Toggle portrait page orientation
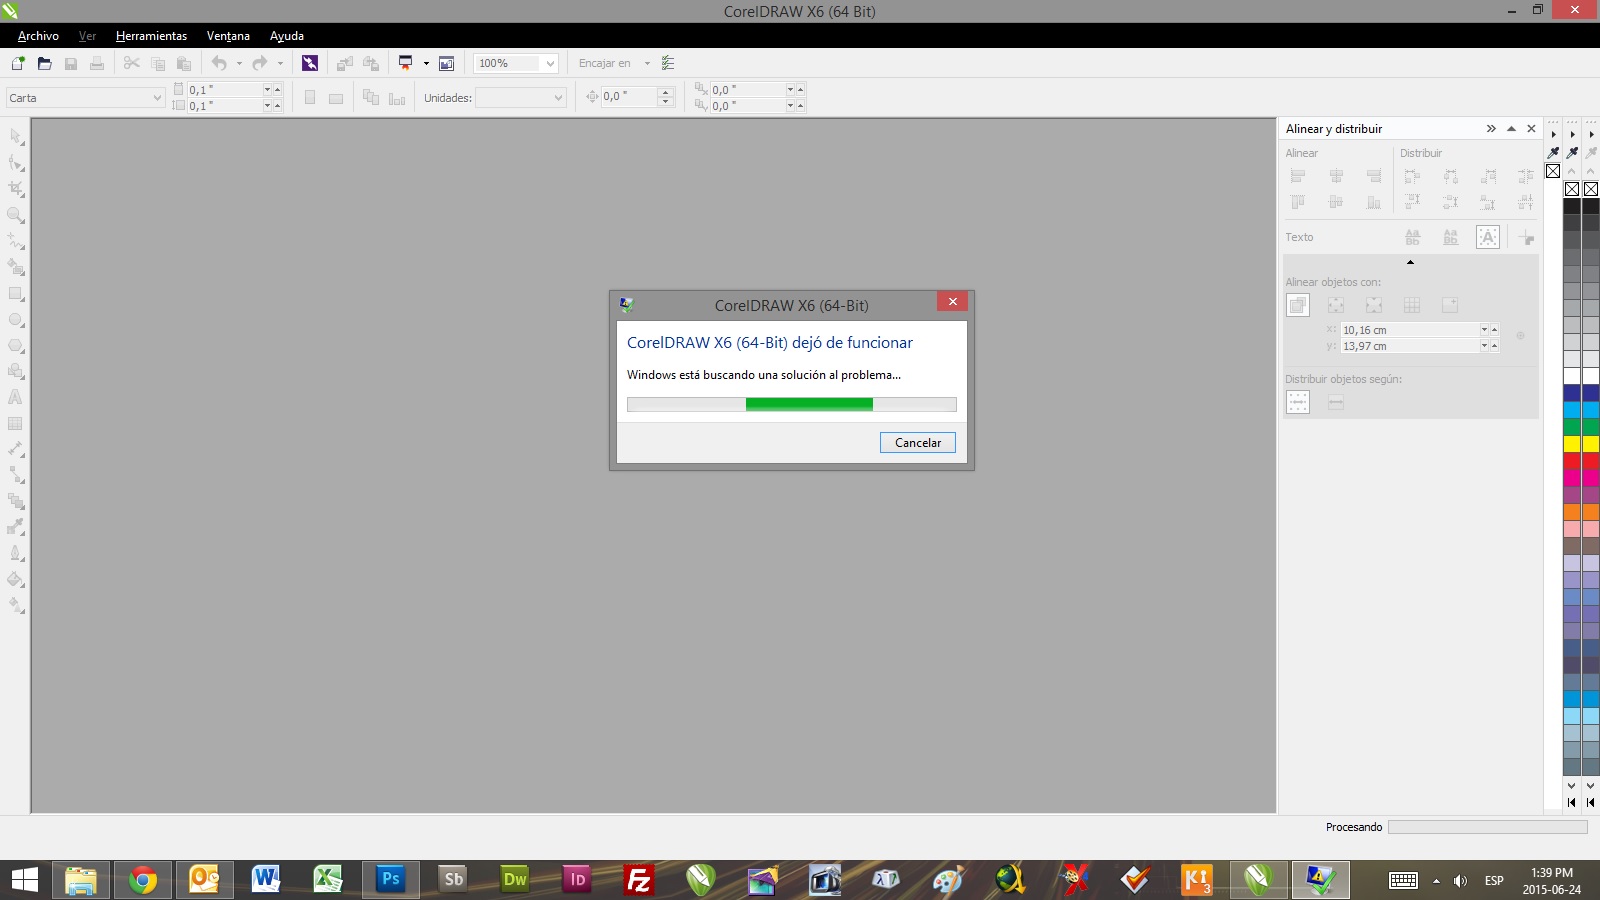The width and height of the screenshot is (1600, 900). [310, 98]
